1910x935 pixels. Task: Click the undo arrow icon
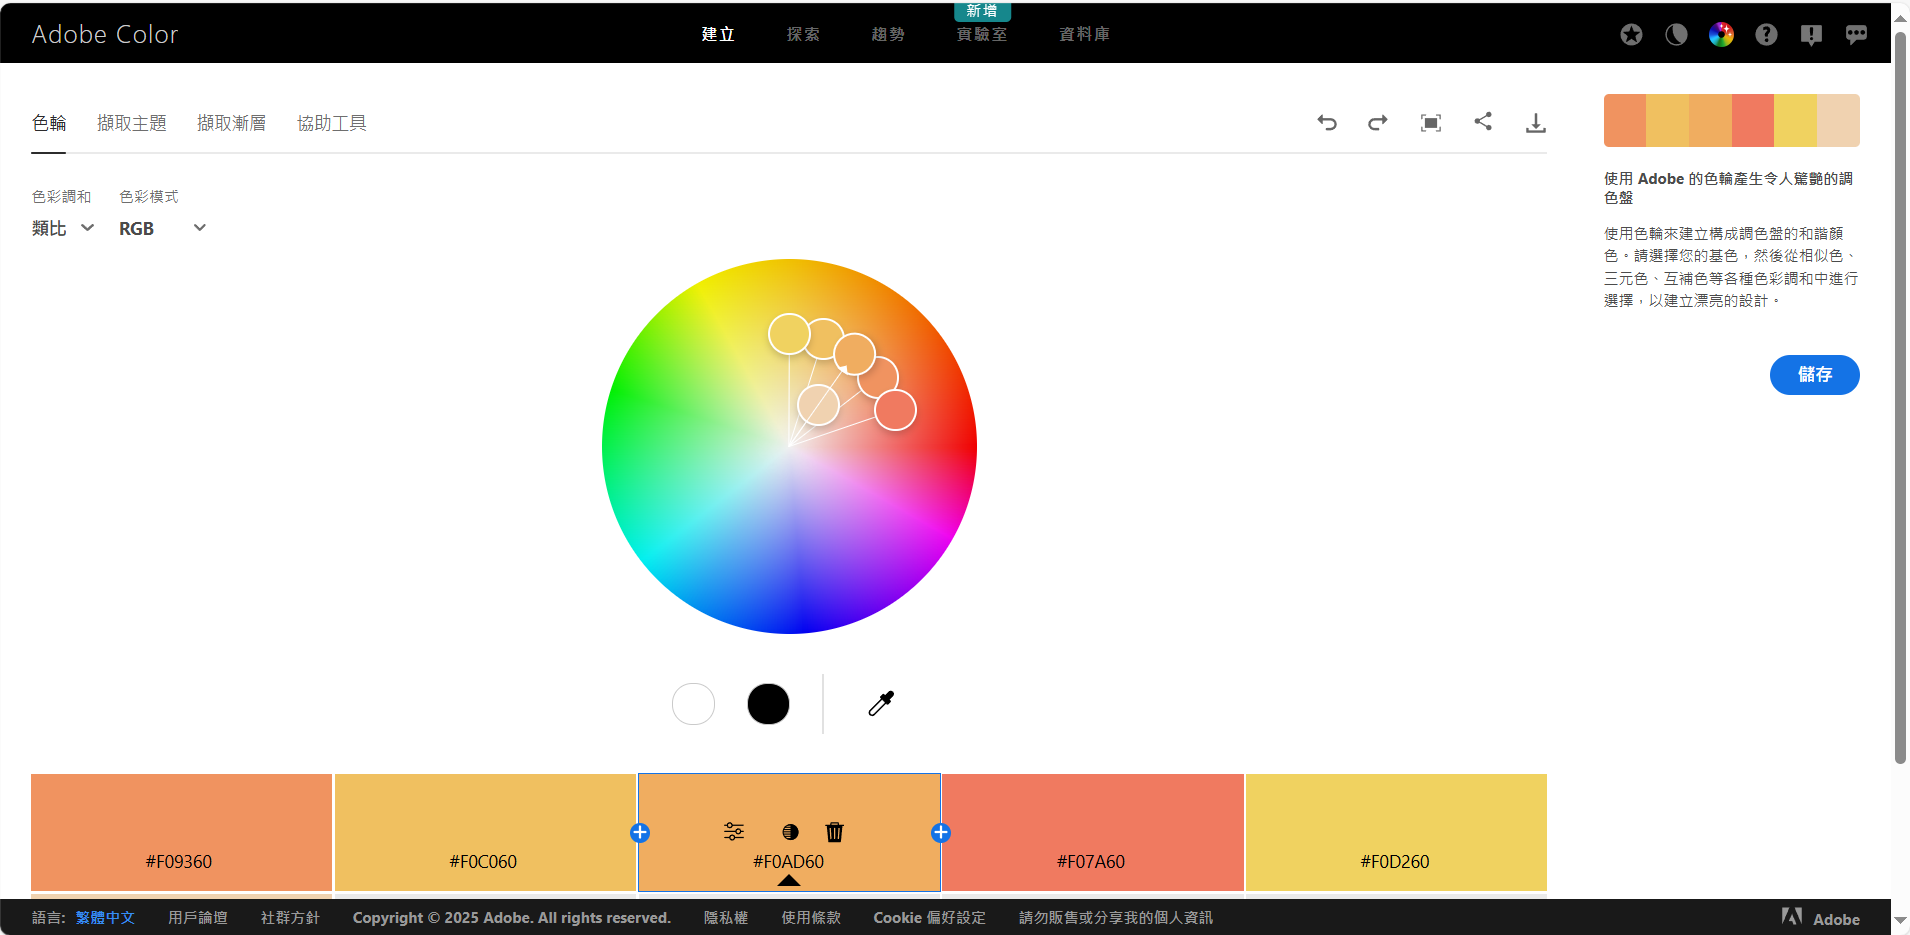click(1327, 123)
